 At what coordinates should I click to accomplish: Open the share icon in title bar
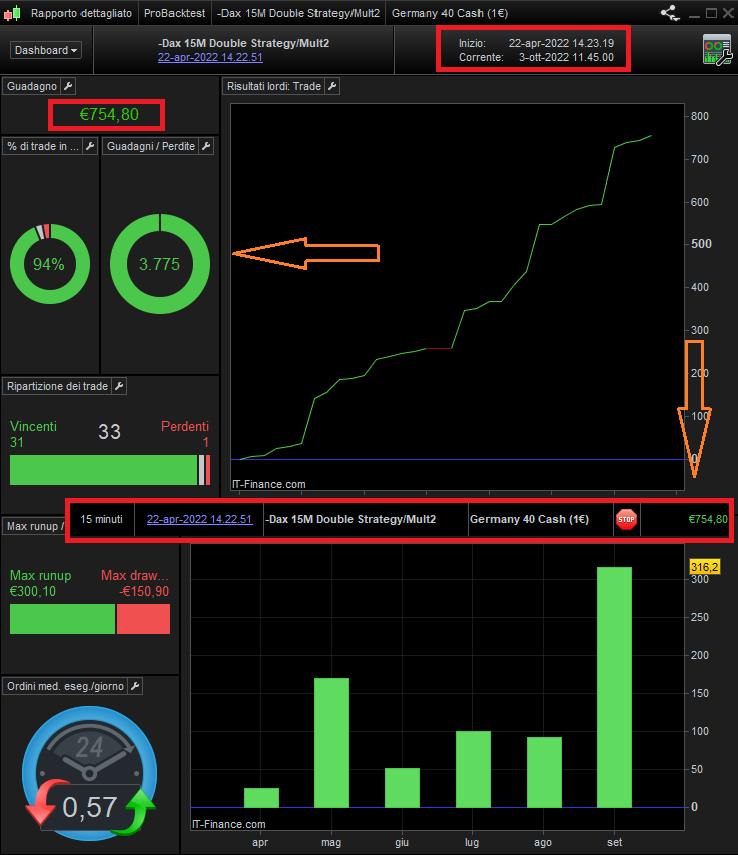pyautogui.click(x=670, y=13)
